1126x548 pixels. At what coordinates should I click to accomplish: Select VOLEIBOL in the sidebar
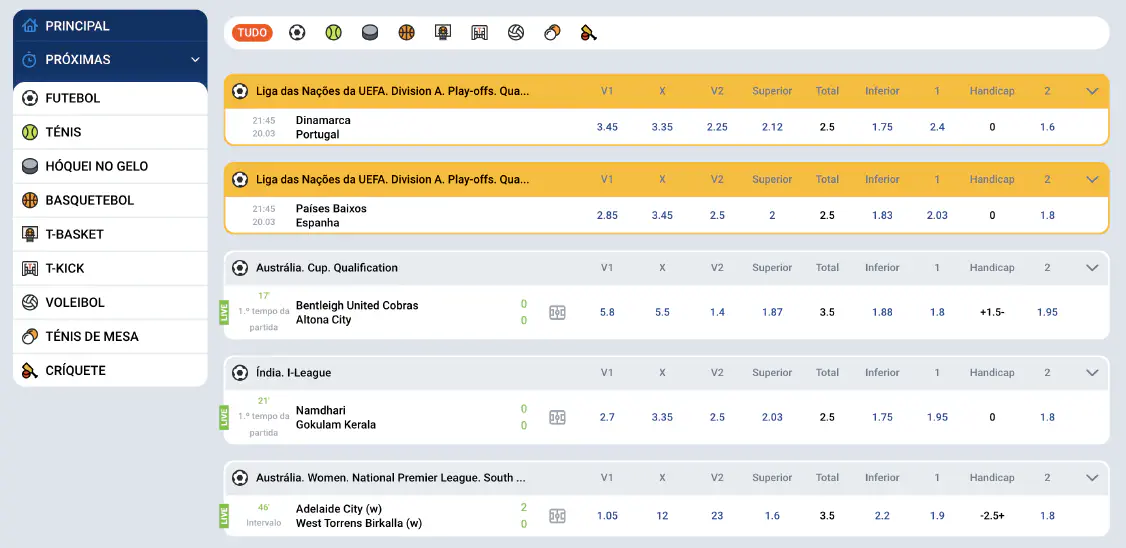point(75,302)
